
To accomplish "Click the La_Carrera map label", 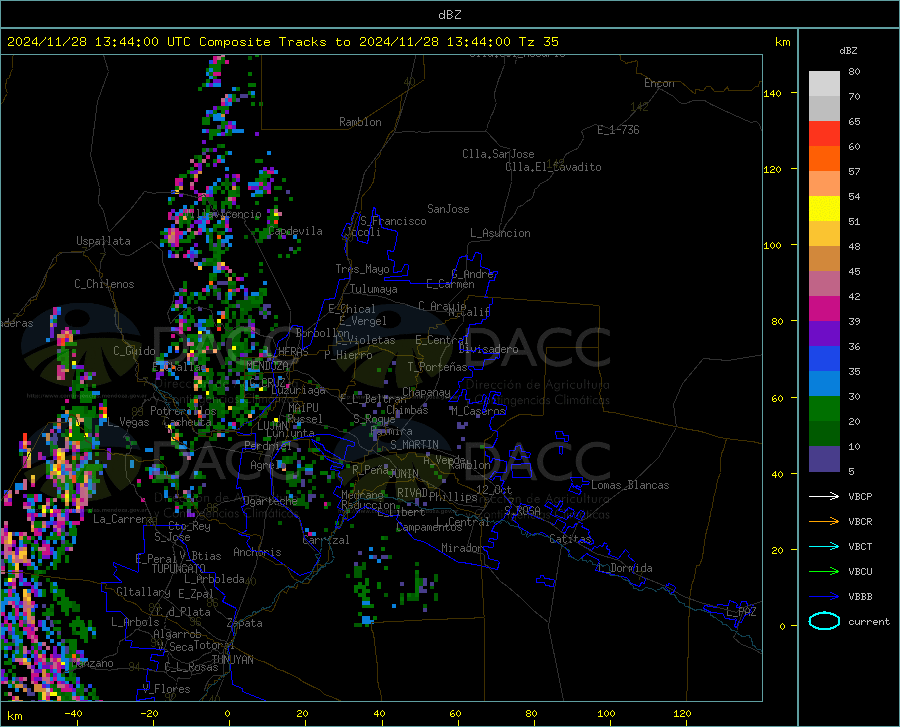I will coord(123,519).
